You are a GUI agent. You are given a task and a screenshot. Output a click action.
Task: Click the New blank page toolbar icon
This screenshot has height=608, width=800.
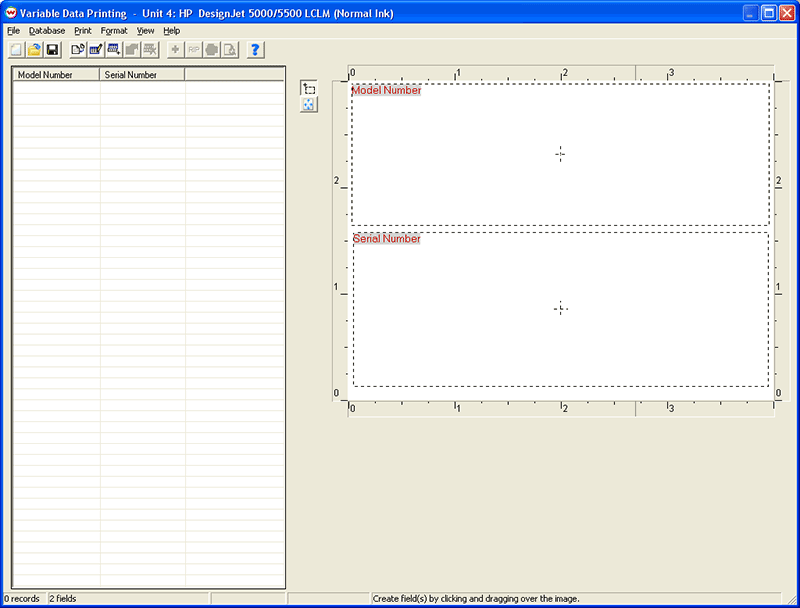(16, 50)
